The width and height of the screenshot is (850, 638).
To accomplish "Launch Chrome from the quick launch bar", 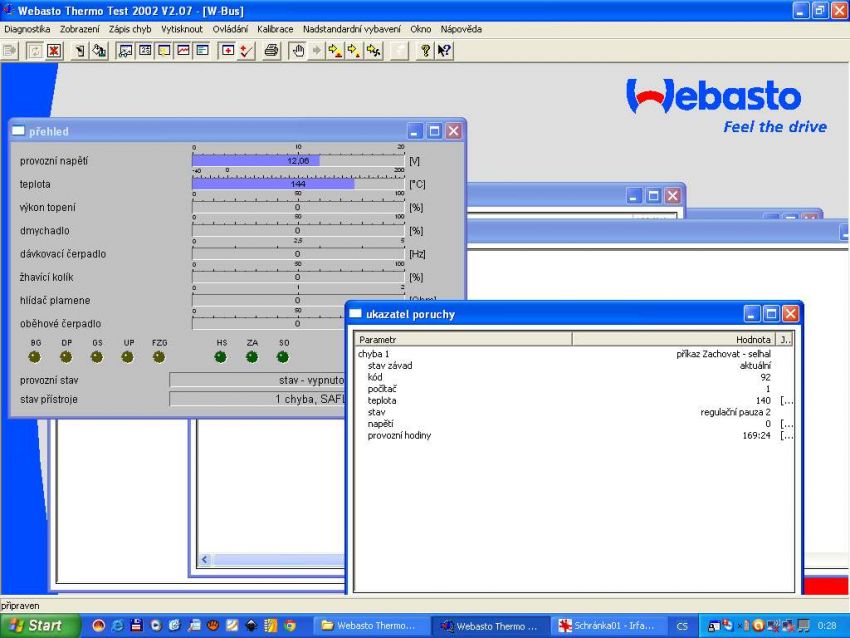I will tap(290, 626).
